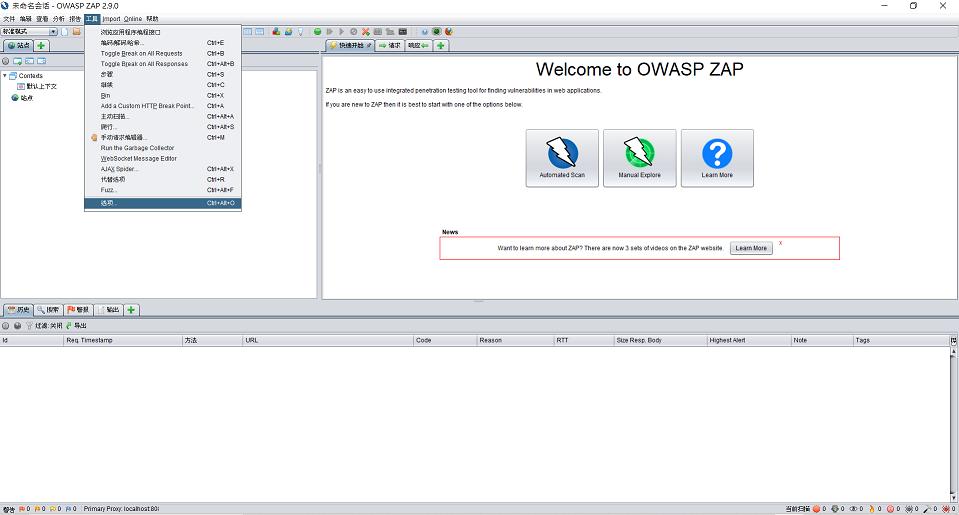Click the light bulb toolbar icon
This screenshot has height=515, width=959.
(x=300, y=31)
